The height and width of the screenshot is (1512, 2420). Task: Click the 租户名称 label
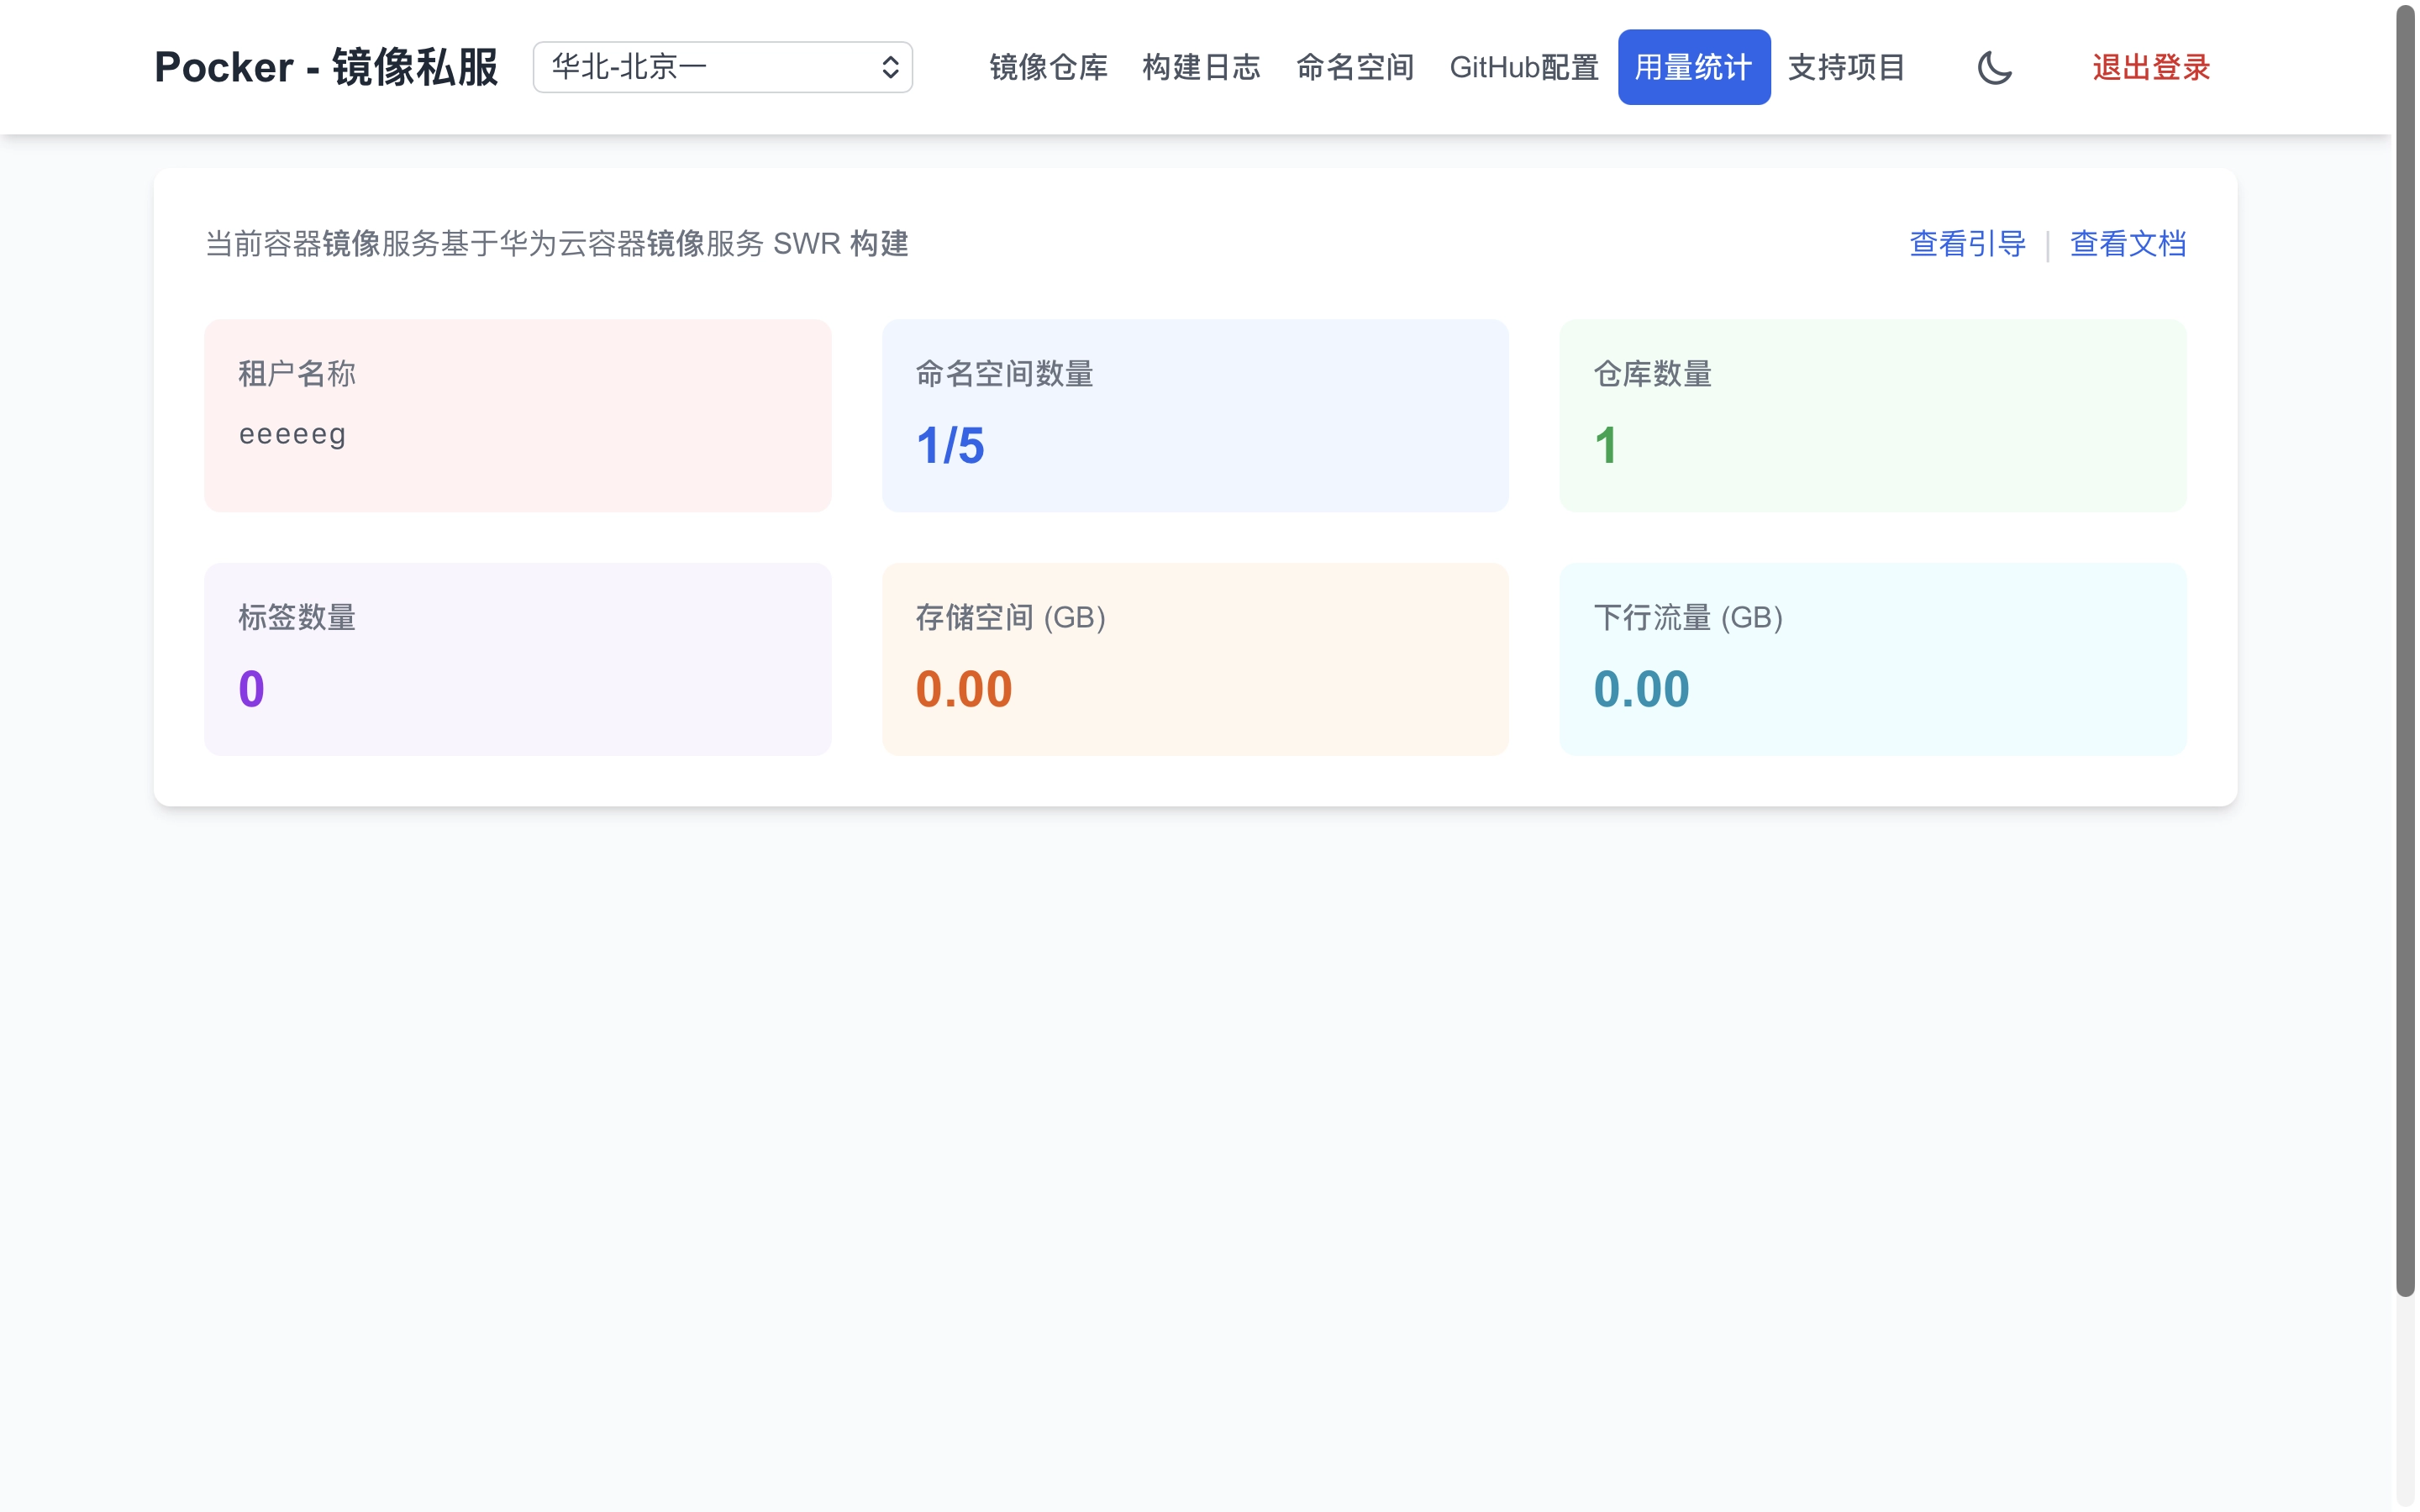297,374
